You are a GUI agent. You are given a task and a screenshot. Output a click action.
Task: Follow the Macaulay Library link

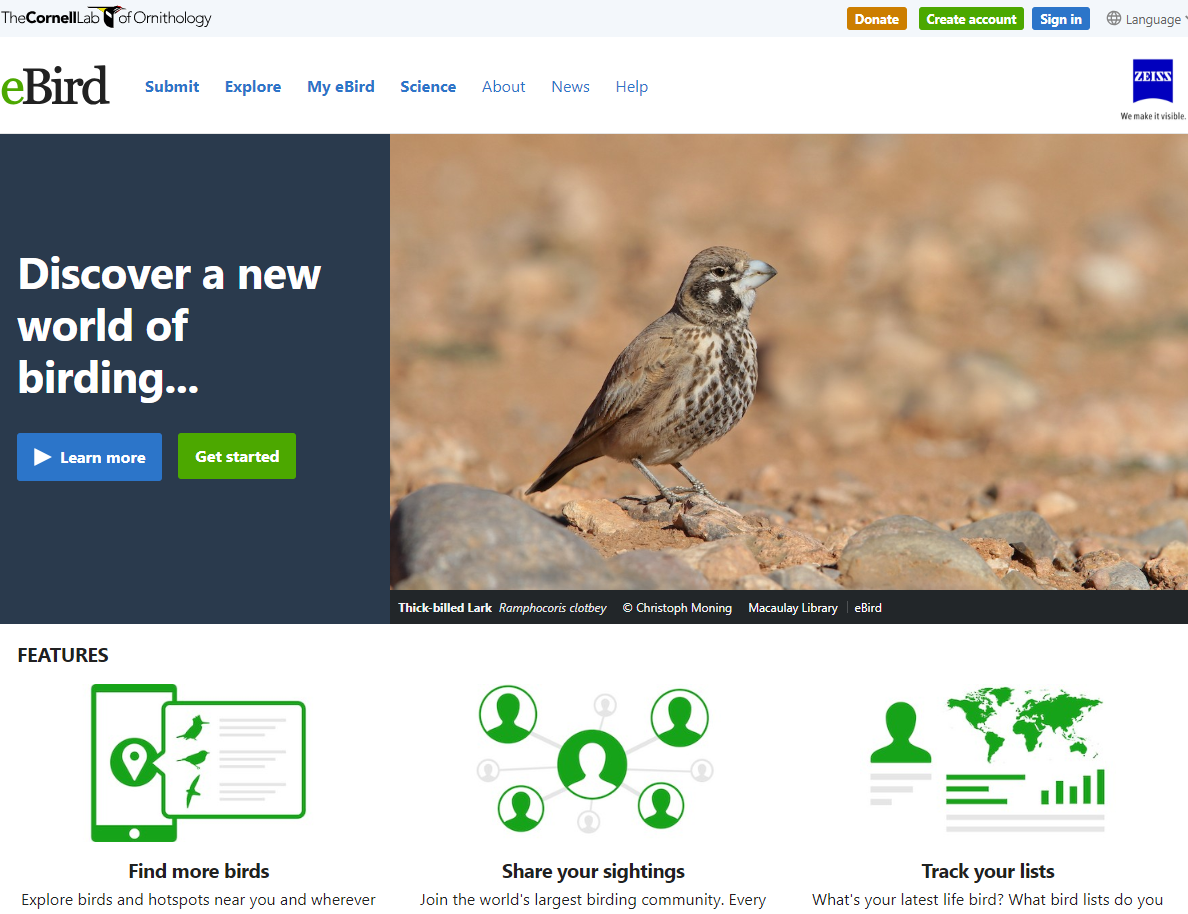(793, 608)
